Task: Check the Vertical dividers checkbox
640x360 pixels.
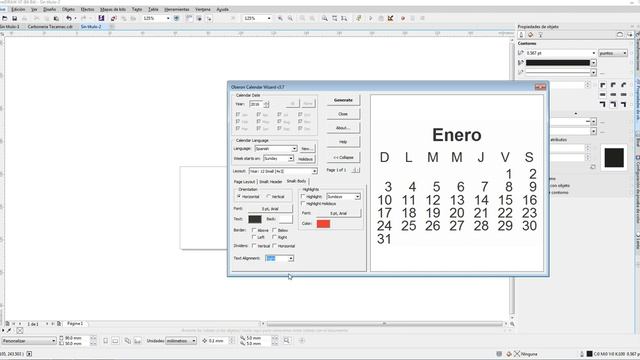Action: pos(254,246)
